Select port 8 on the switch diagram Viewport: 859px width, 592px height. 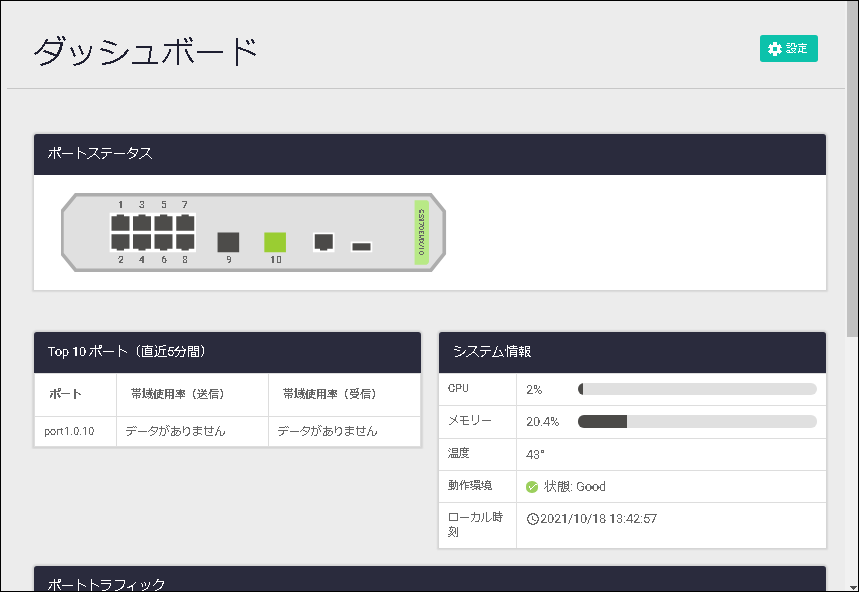tap(185, 241)
